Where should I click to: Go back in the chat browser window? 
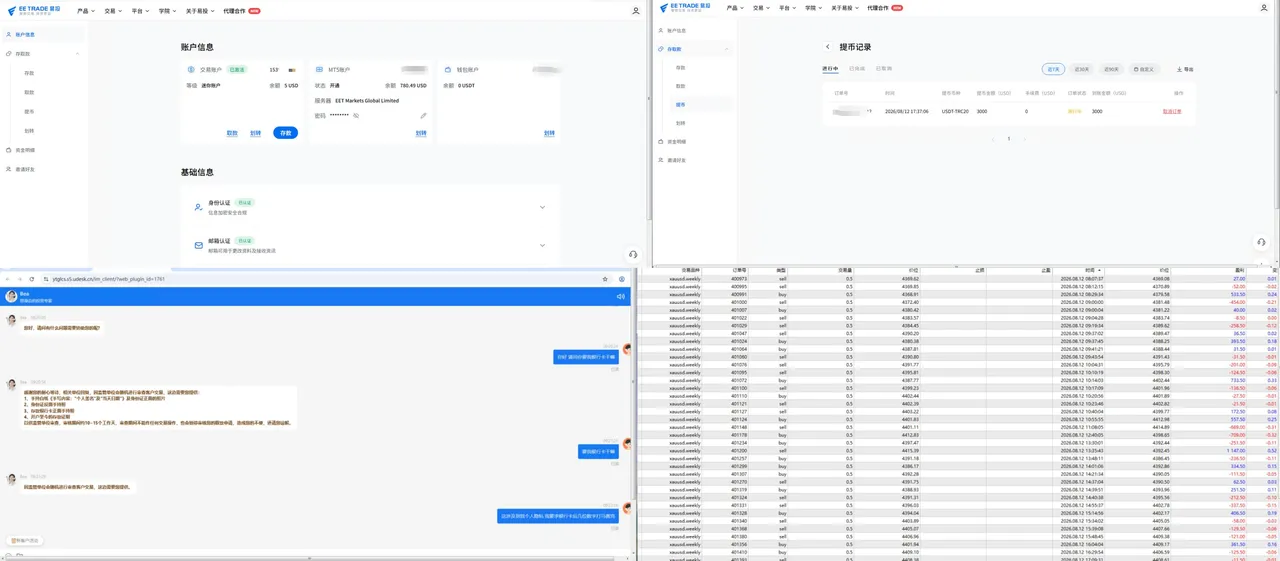point(8,279)
